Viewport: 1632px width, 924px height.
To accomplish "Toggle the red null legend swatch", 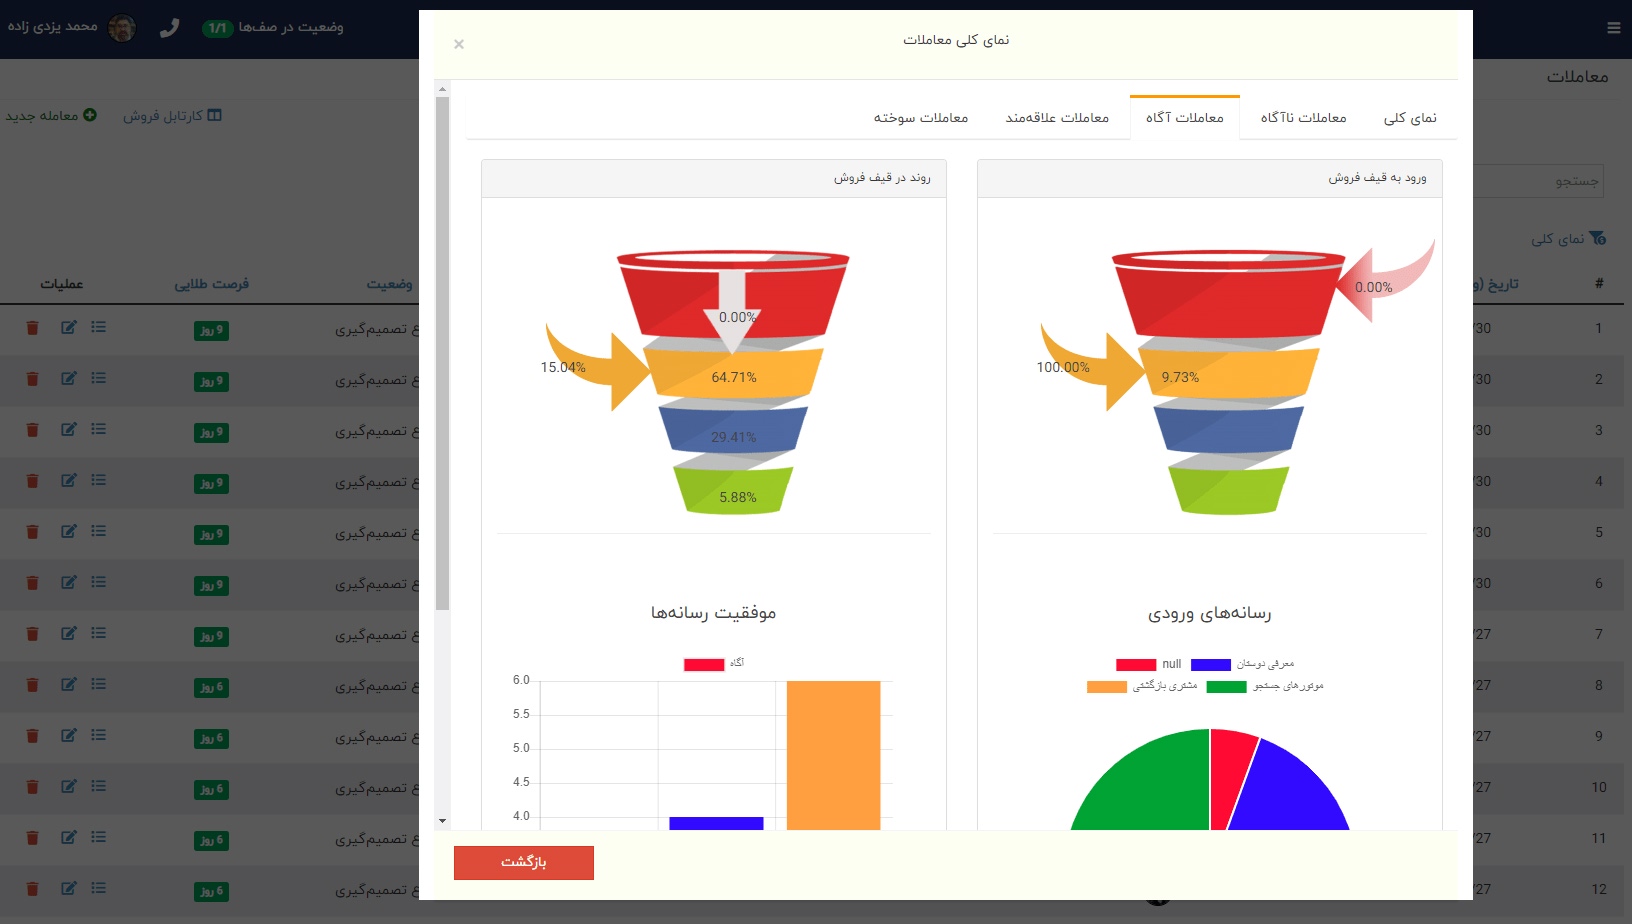I will [1136, 665].
